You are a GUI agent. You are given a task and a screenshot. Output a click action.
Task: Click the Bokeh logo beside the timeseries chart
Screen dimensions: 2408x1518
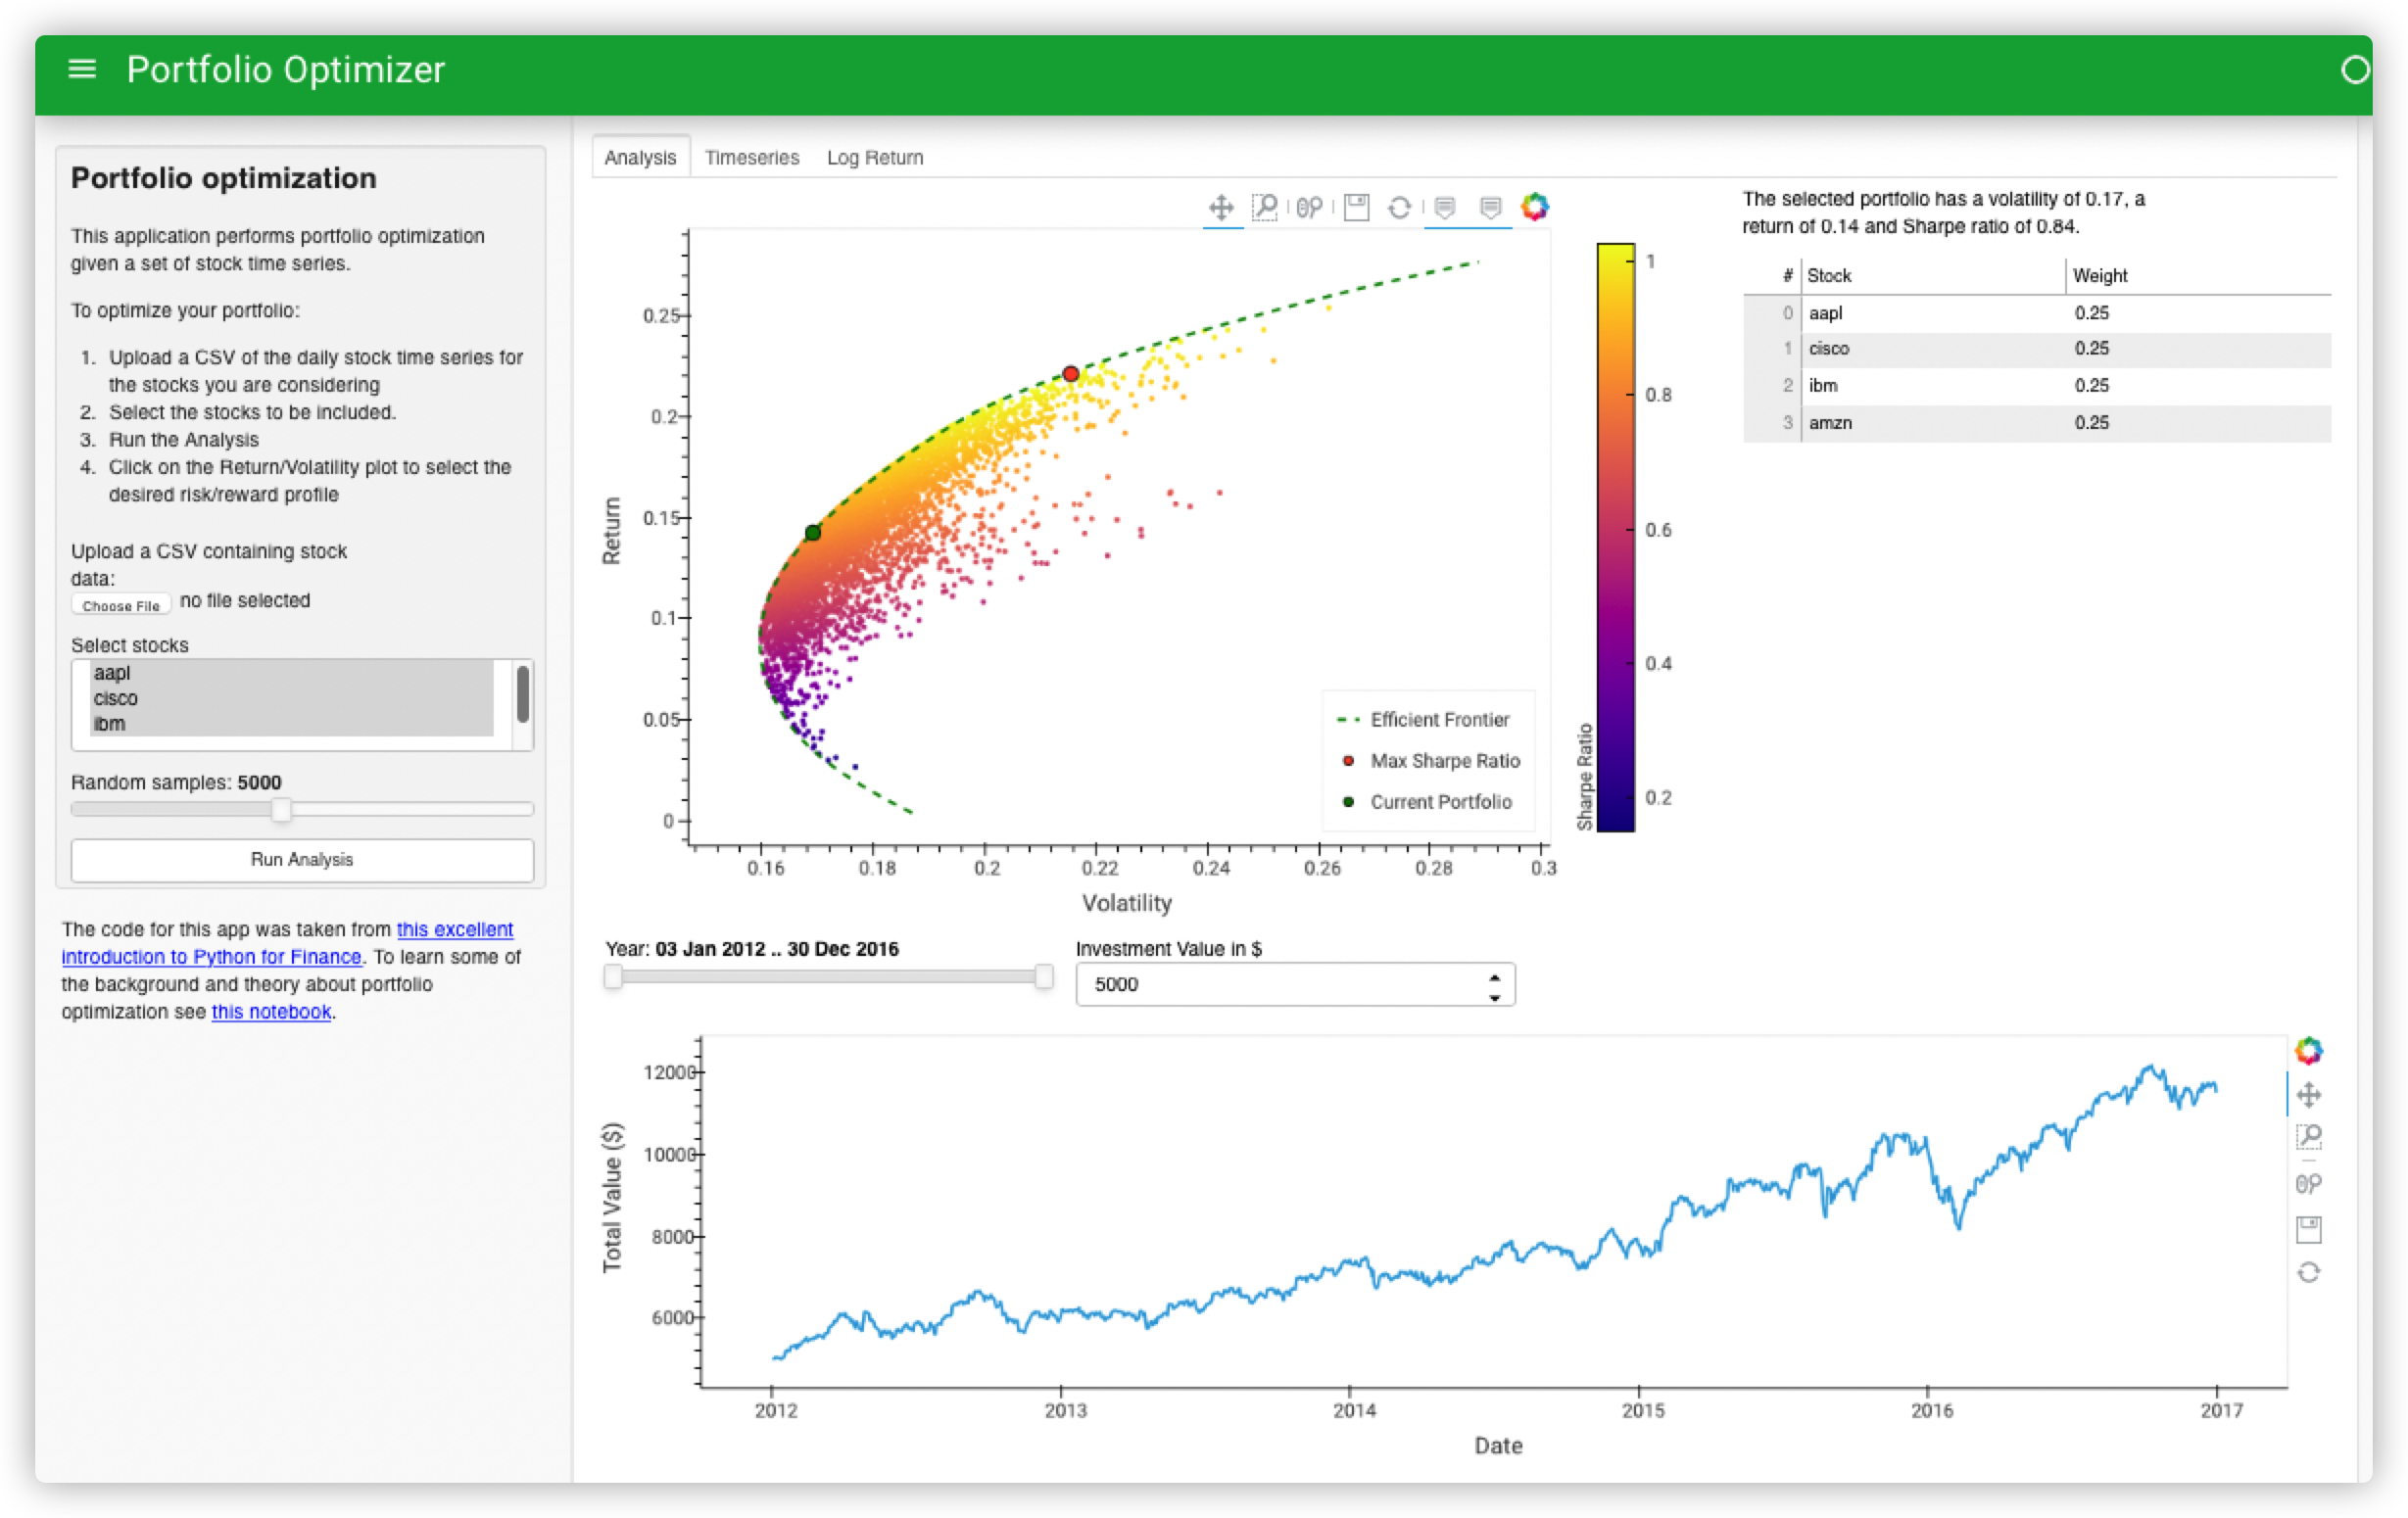pos(2308,1050)
